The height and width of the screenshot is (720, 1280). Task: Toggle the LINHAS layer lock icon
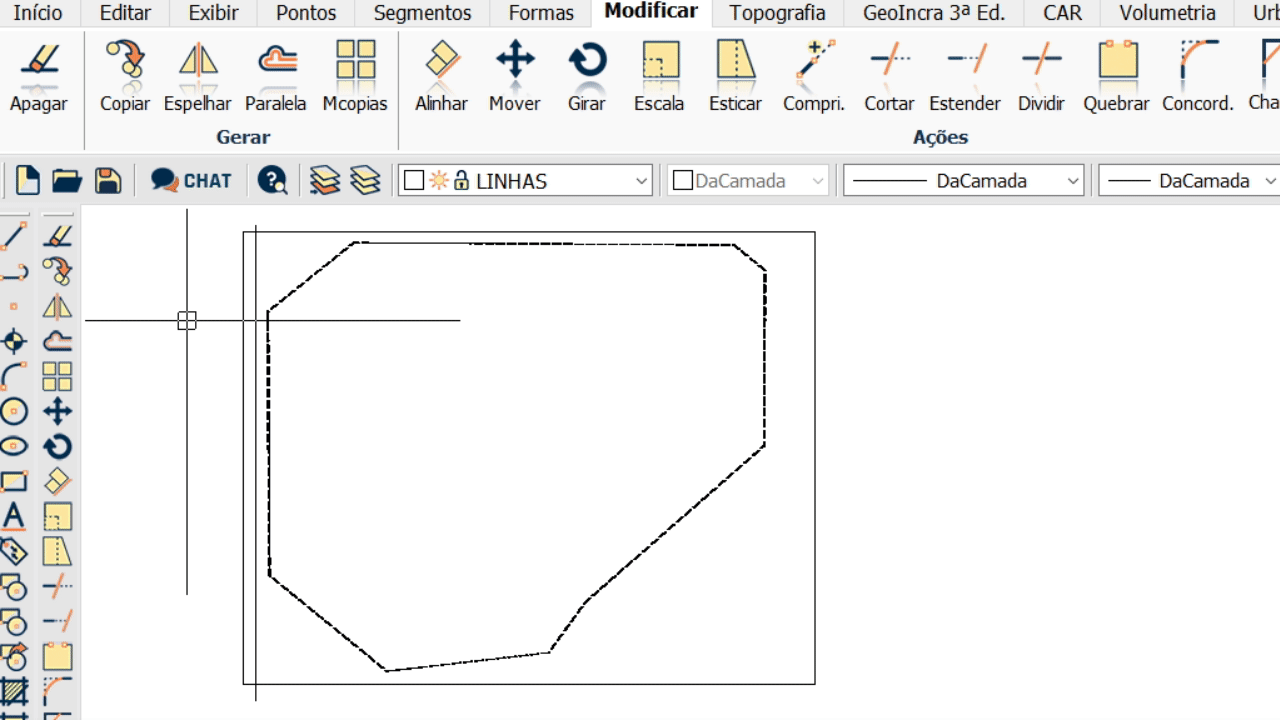[x=461, y=181]
